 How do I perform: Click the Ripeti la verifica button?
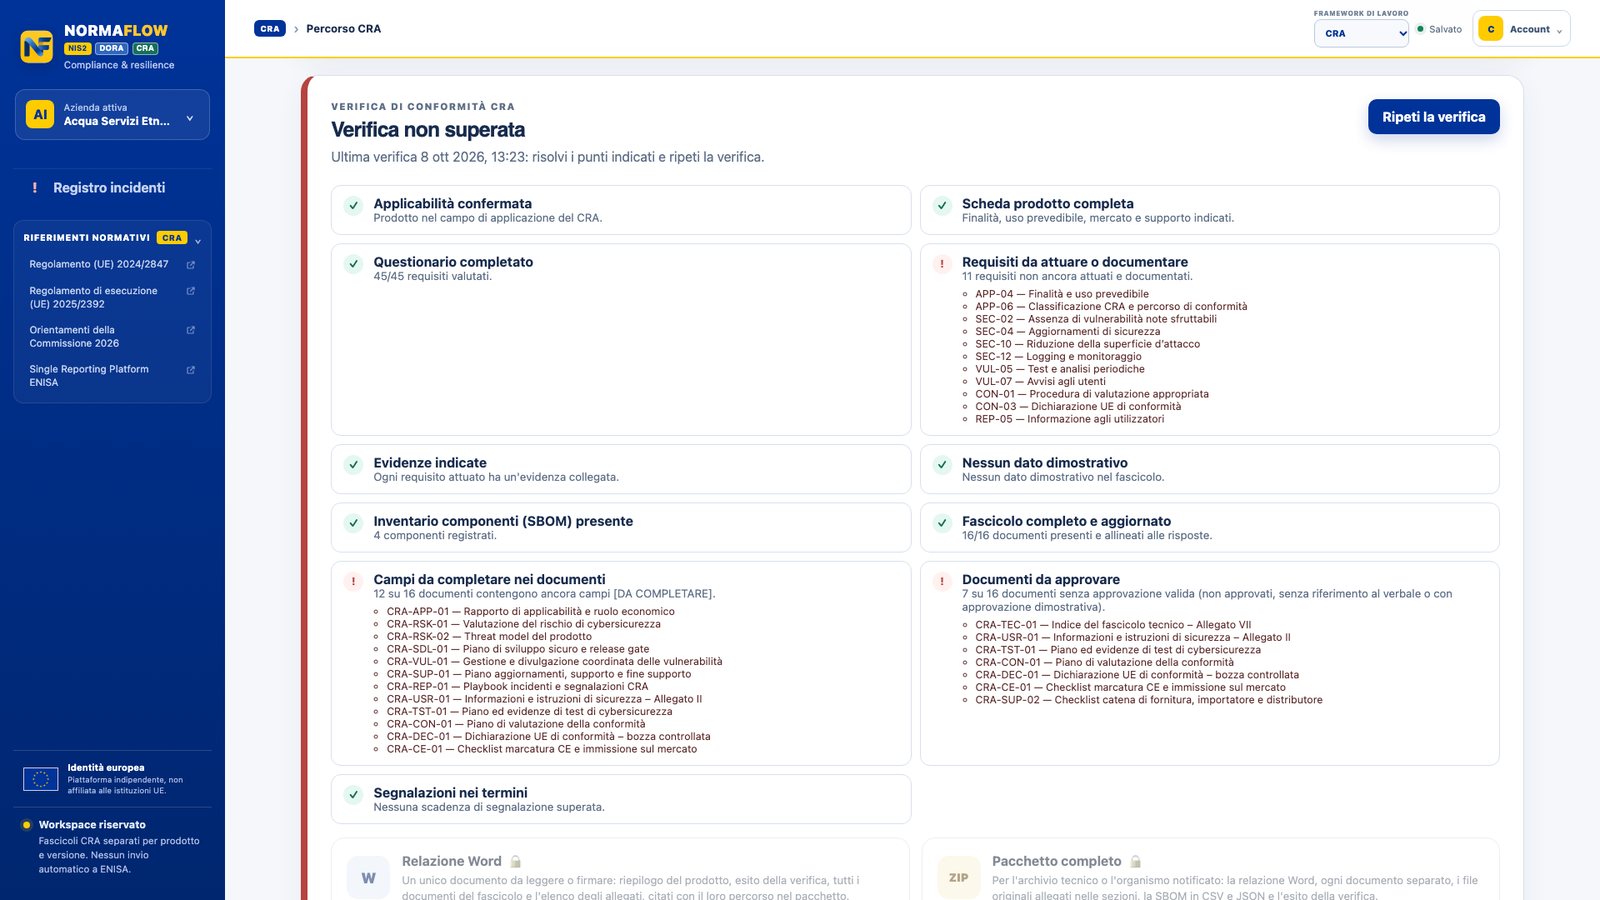click(1433, 117)
